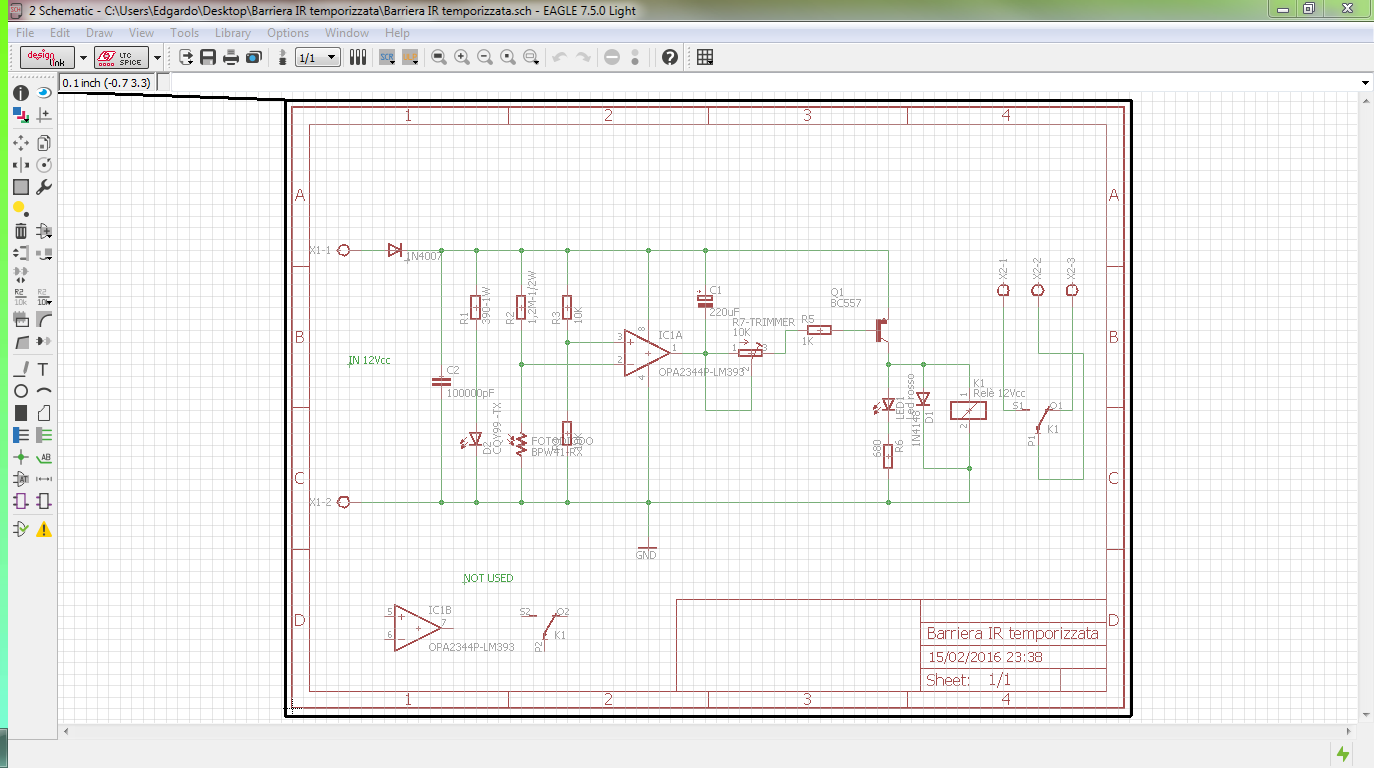1374x768 pixels.
Task: Toggle the grid settings button
Action: coord(704,57)
